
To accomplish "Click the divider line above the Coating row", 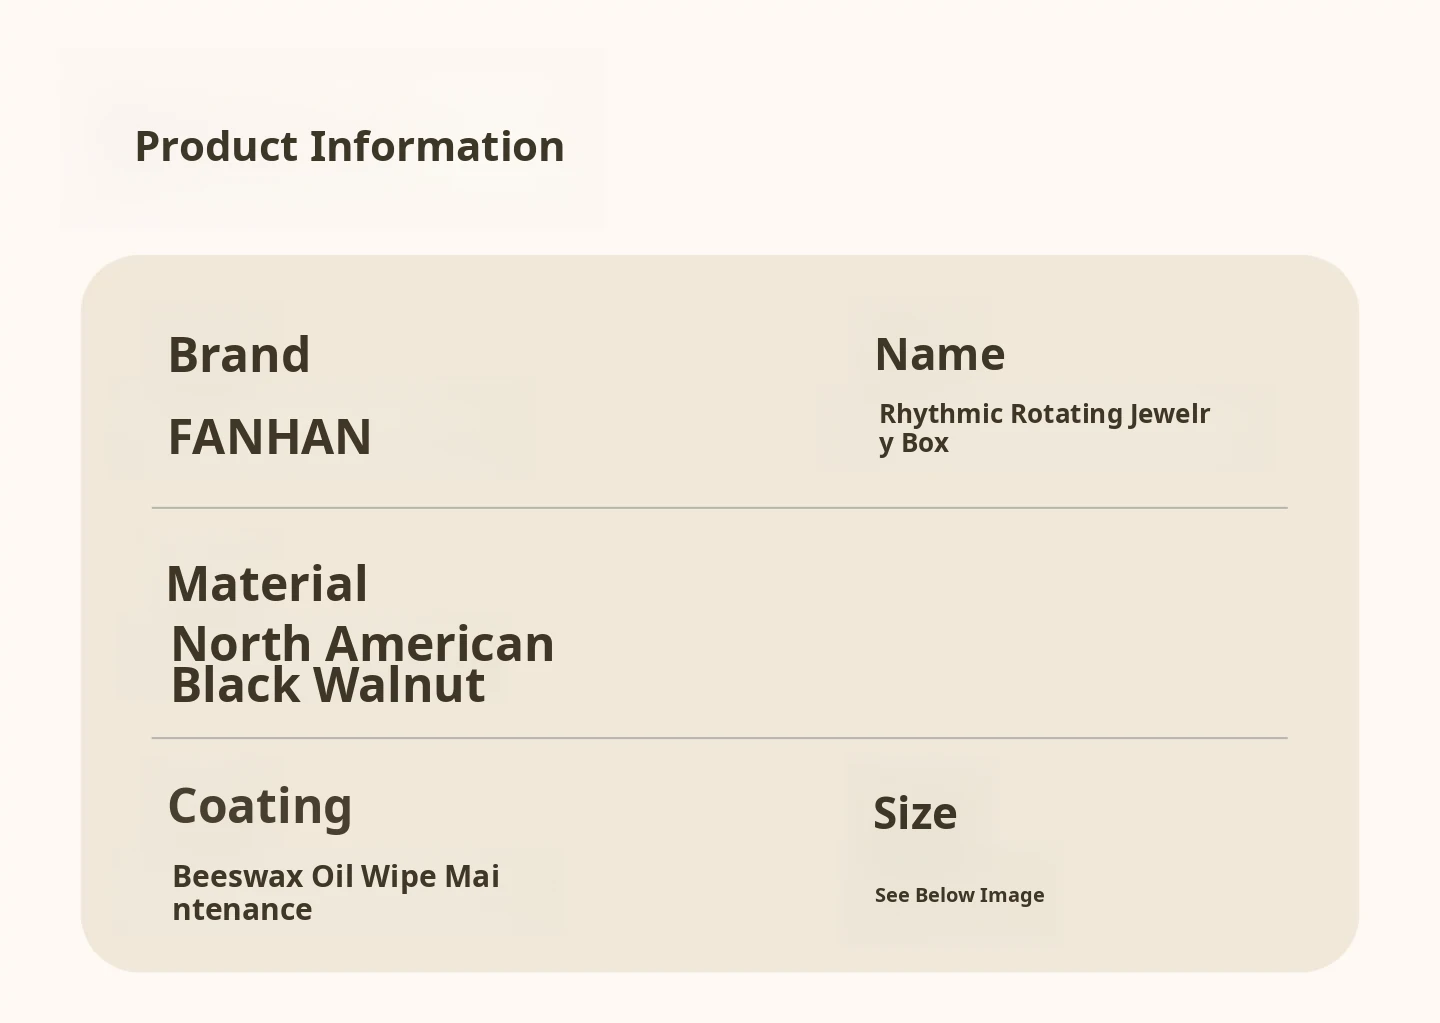I will coord(719,738).
